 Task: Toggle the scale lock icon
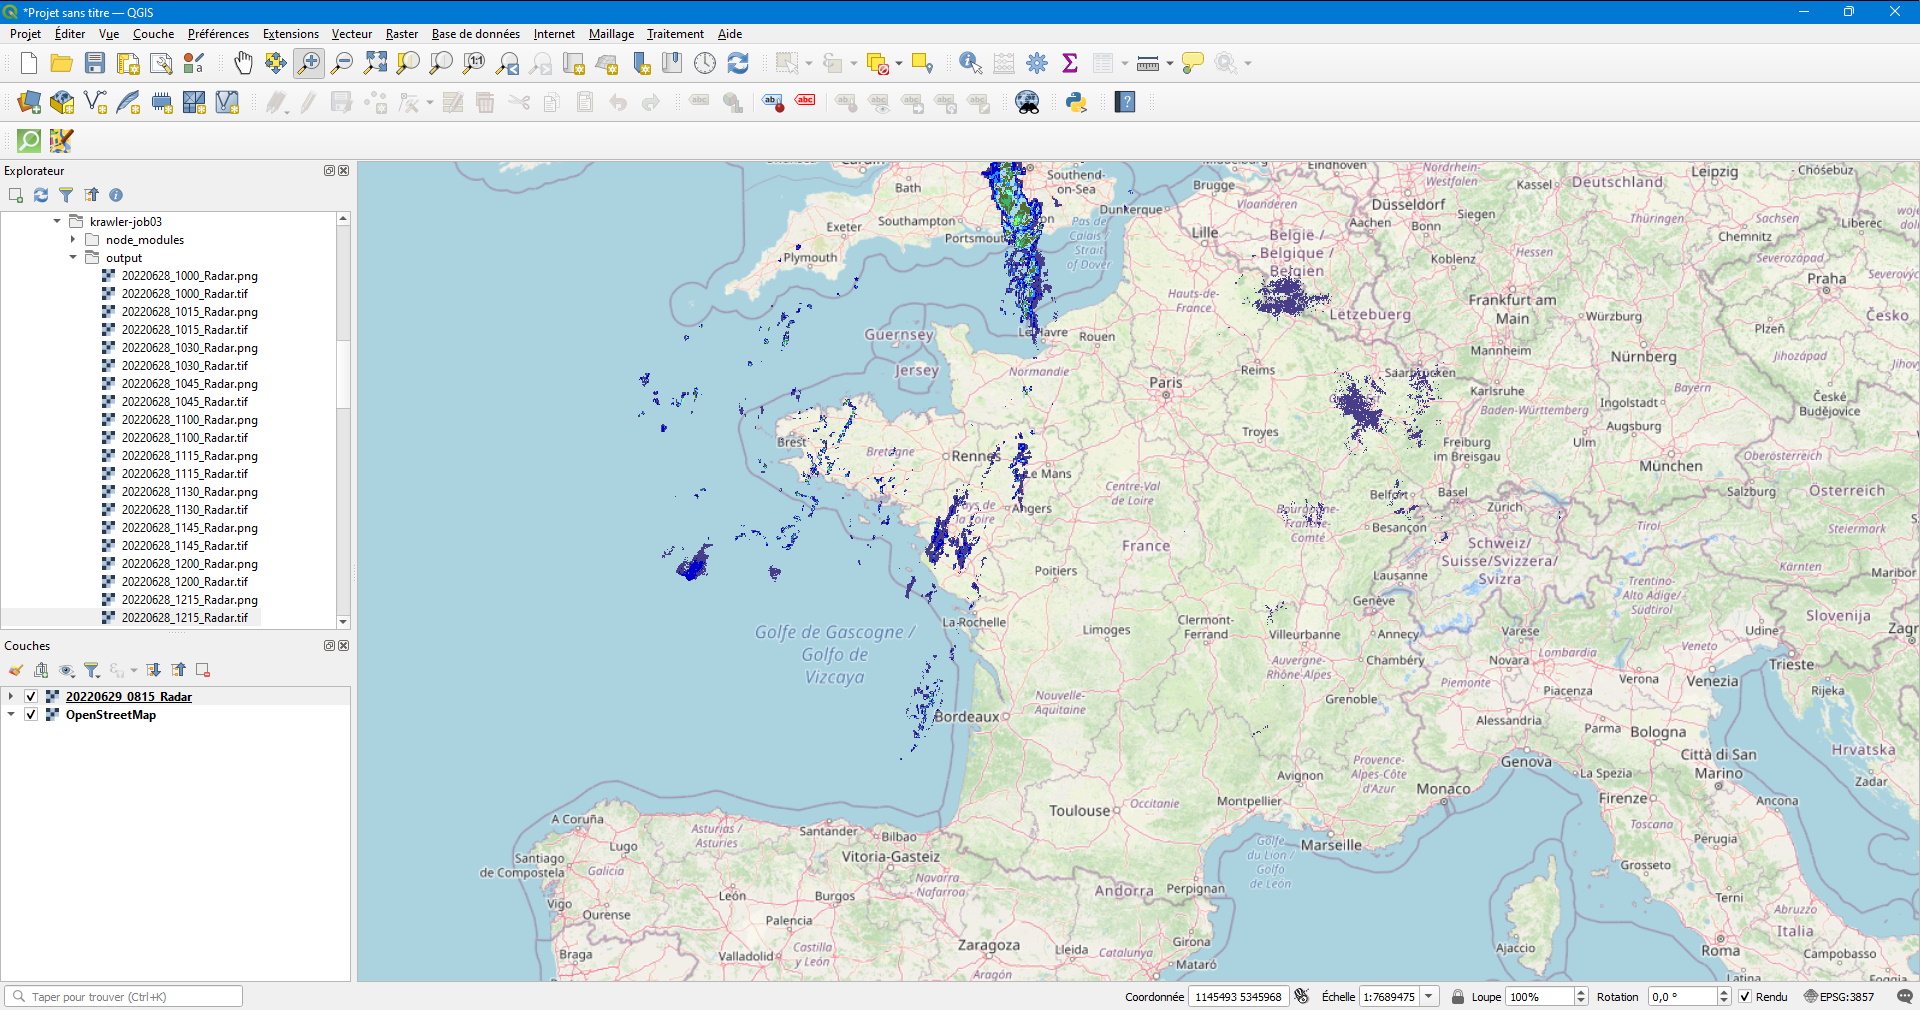point(1458,996)
